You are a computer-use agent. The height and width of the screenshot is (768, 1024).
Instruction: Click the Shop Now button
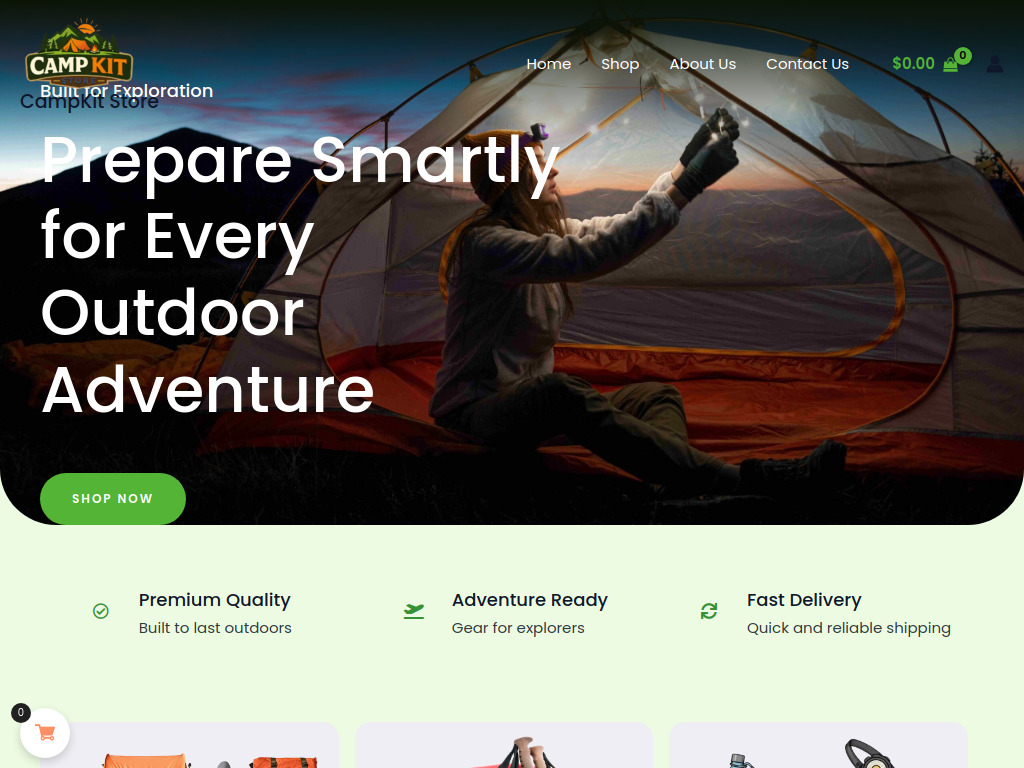tap(113, 498)
